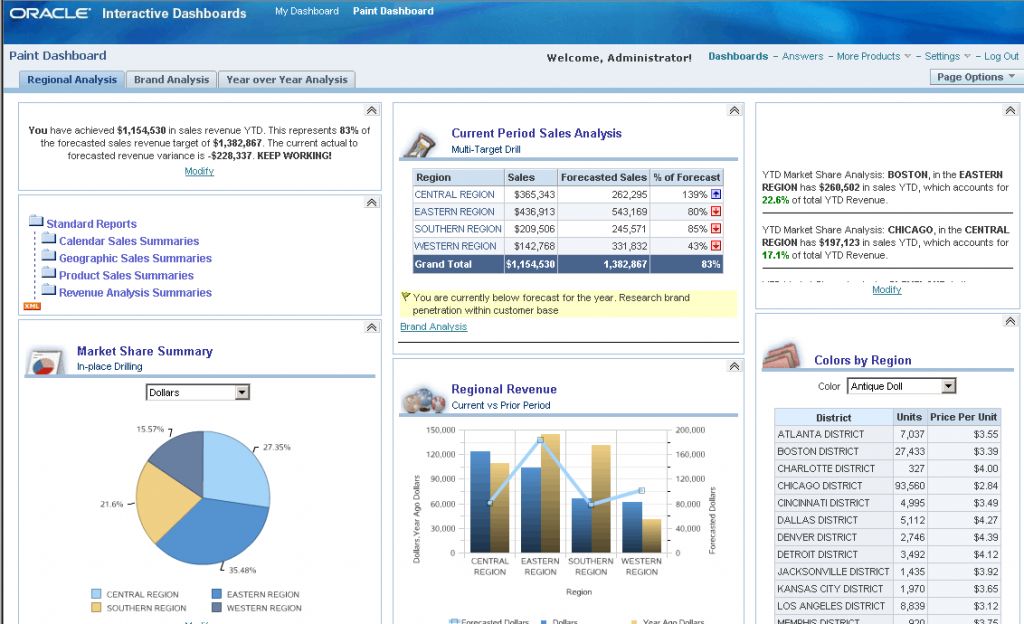The width and height of the screenshot is (1024, 624).
Task: Click the Western Region bars in revenue chart
Action: point(641,527)
